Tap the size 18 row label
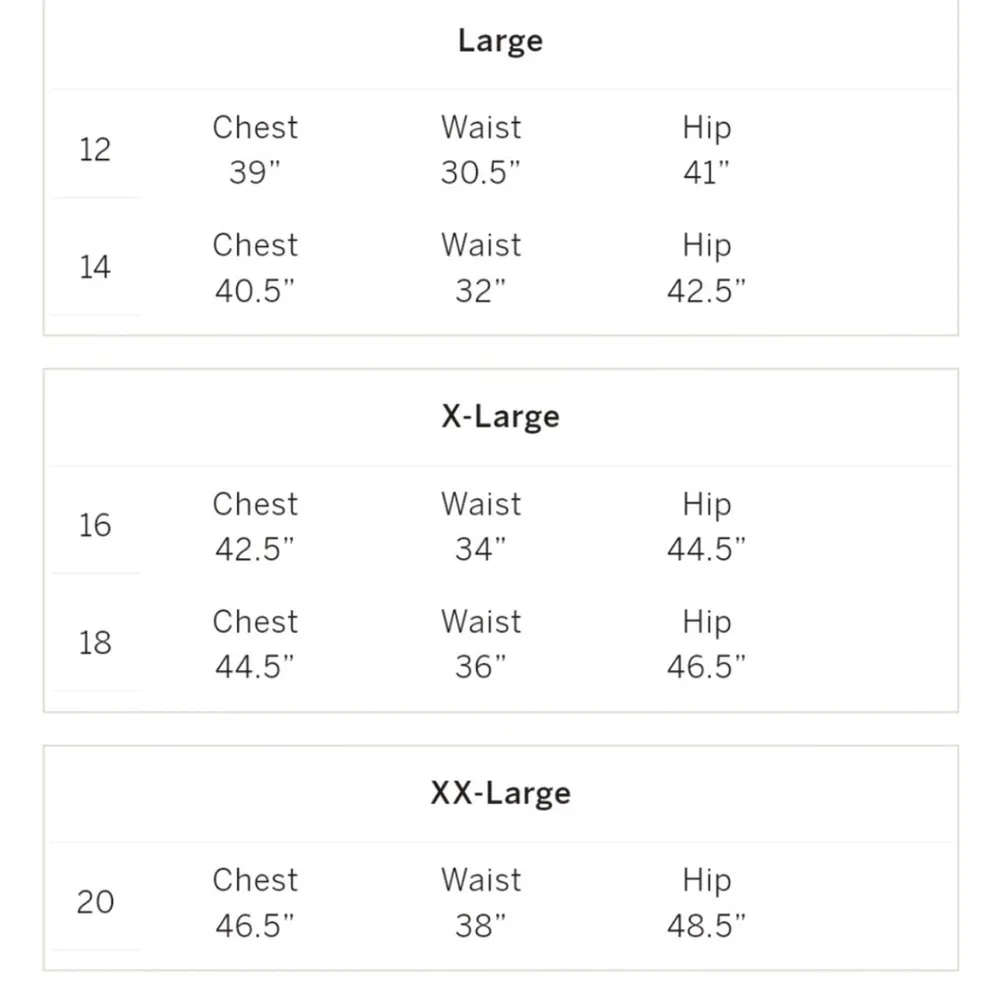This screenshot has width=1000, height=1000. [x=95, y=642]
